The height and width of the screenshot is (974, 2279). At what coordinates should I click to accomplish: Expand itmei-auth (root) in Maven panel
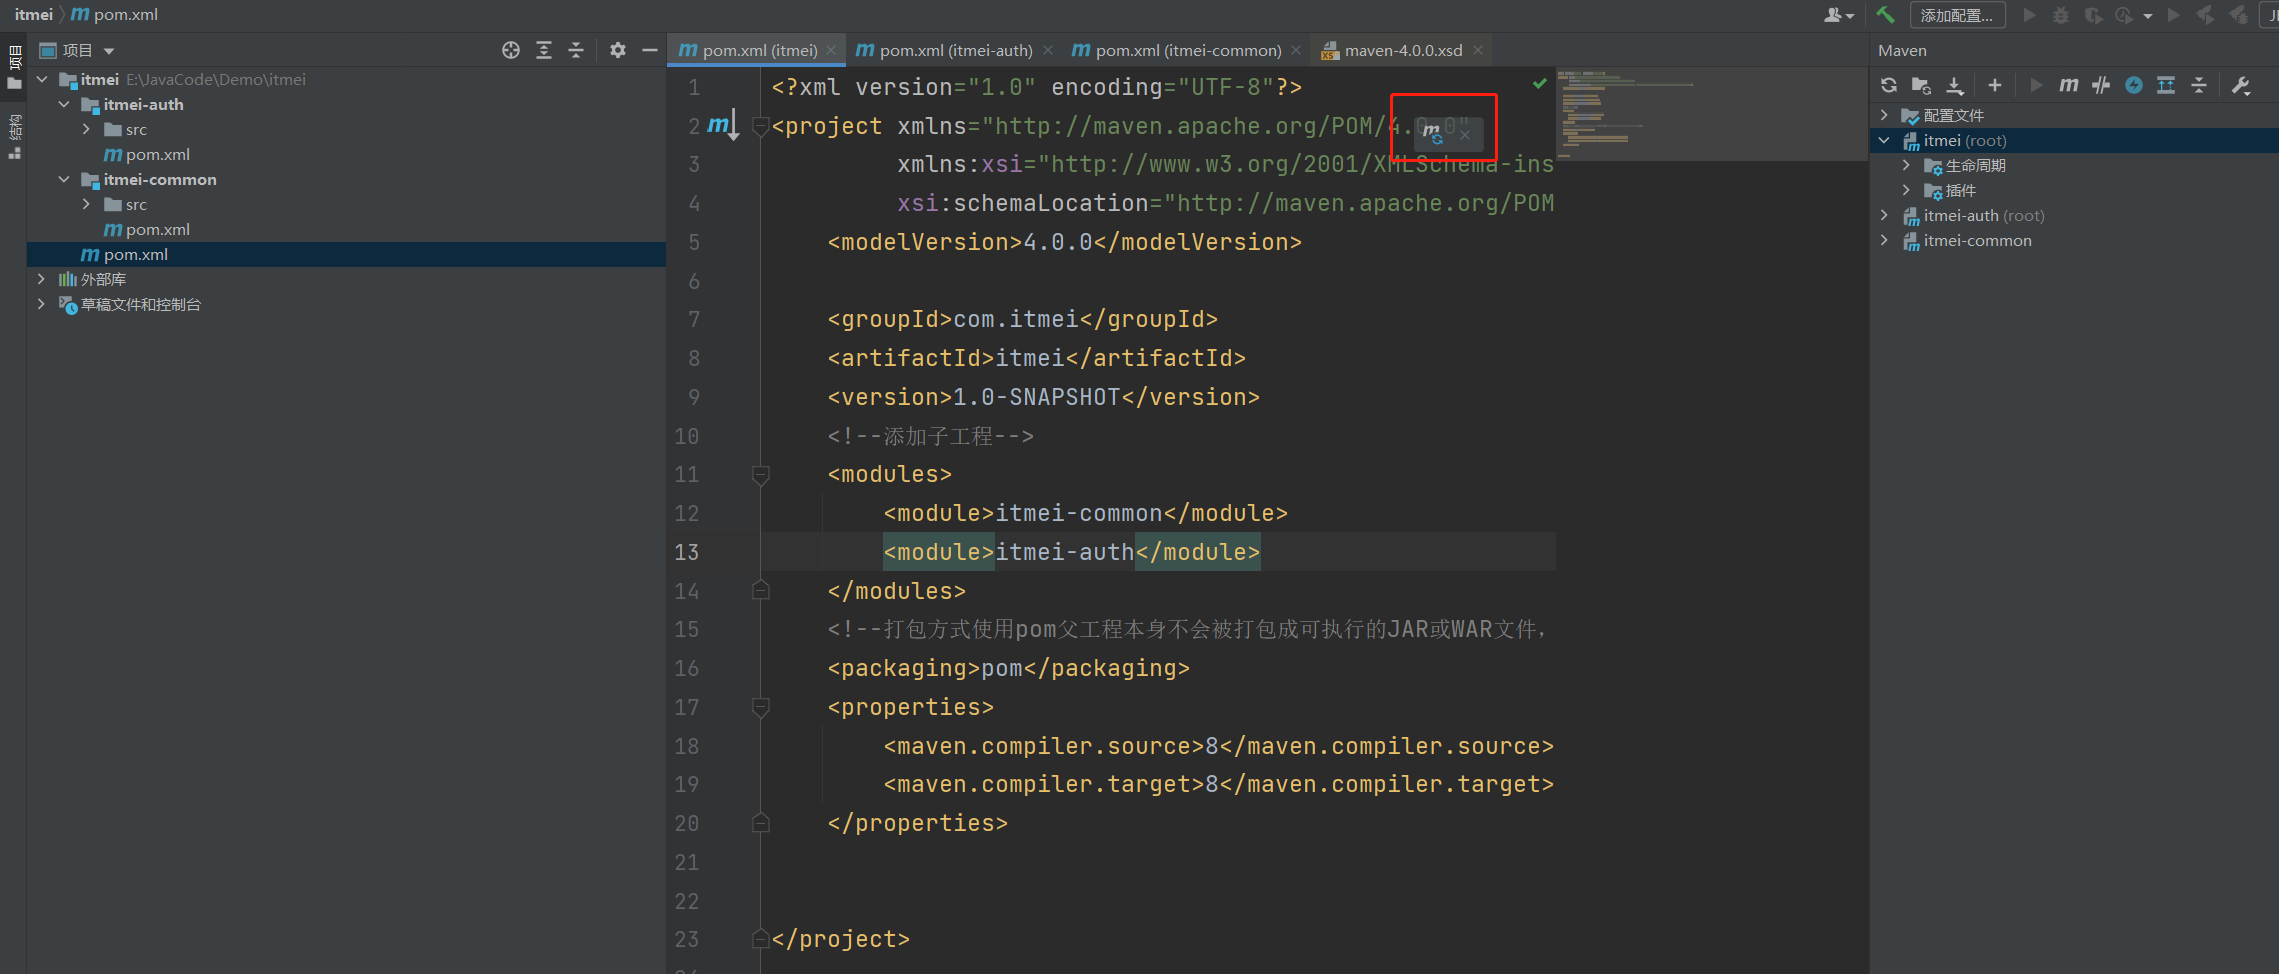[x=1884, y=215]
